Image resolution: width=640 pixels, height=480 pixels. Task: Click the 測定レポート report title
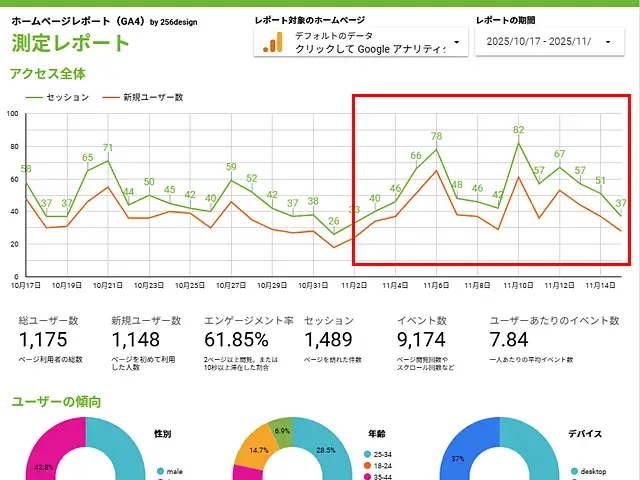point(70,43)
